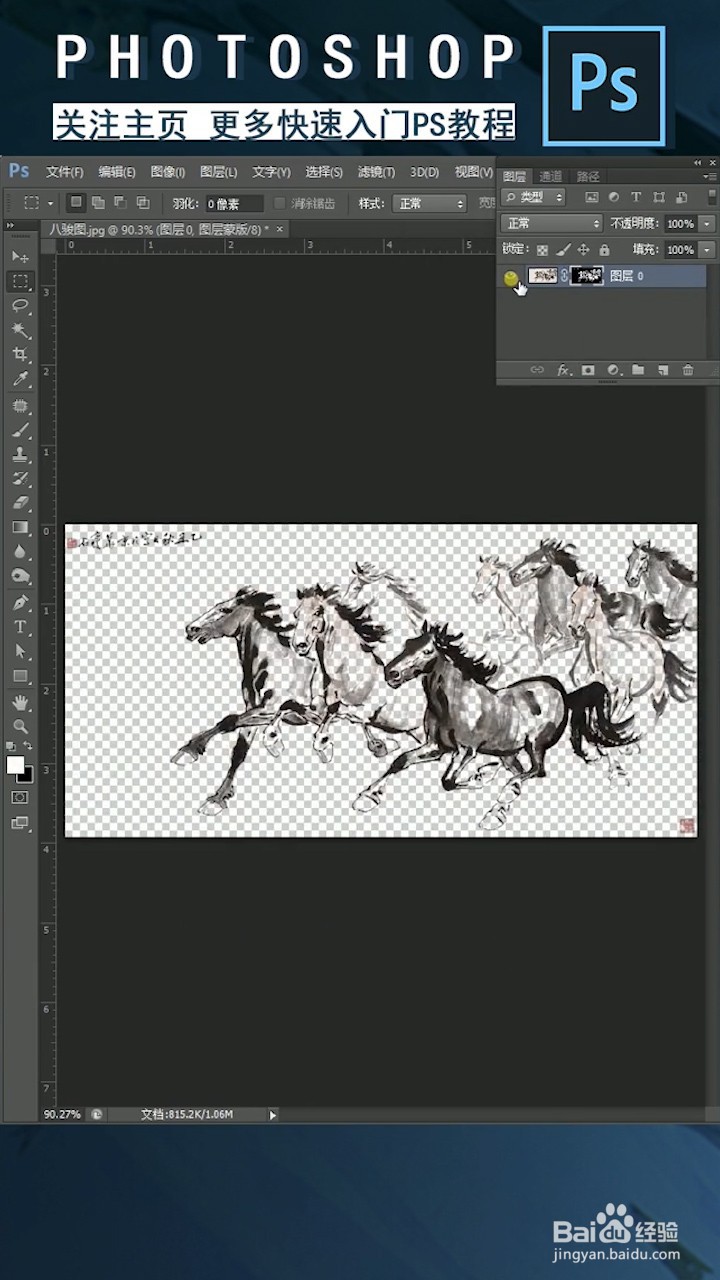The height and width of the screenshot is (1280, 720).
Task: Add layer mask button in Layers panel
Action: pos(588,370)
